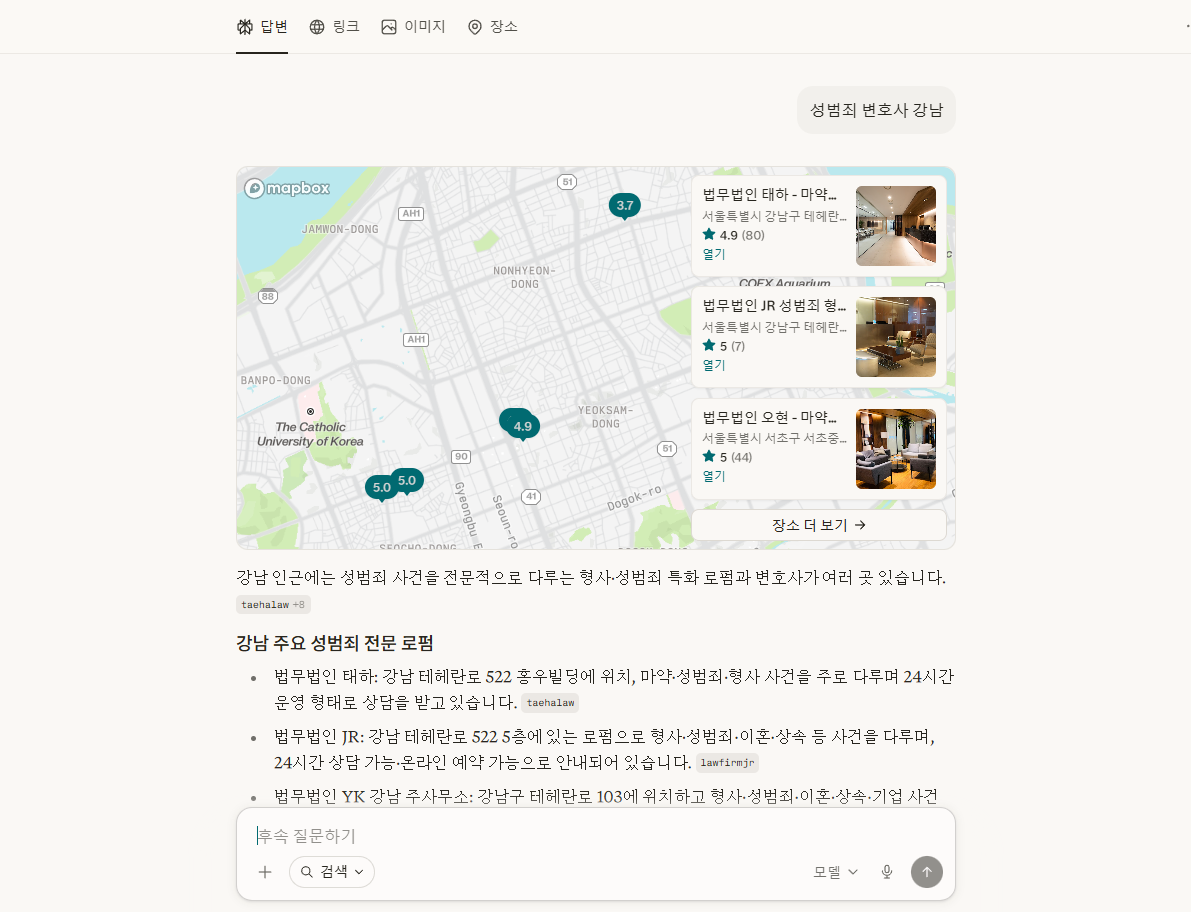Open the taehalaw citation after 태하 bullet
This screenshot has width=1191, height=912.
[550, 702]
